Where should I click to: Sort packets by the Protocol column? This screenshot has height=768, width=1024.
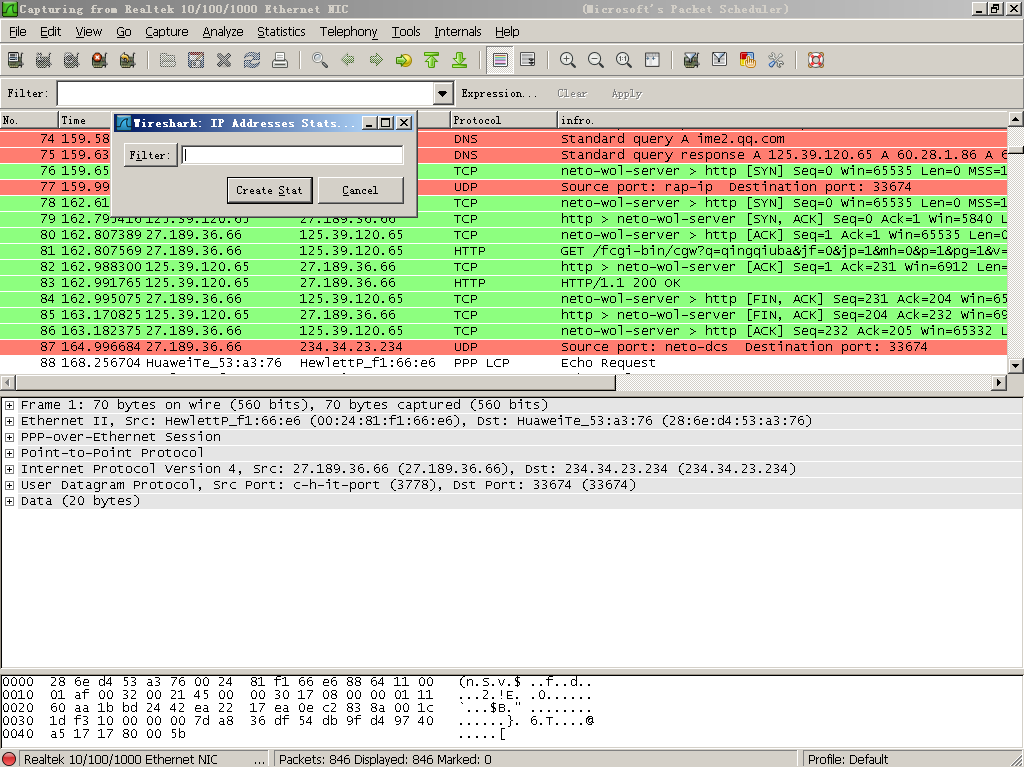point(503,120)
